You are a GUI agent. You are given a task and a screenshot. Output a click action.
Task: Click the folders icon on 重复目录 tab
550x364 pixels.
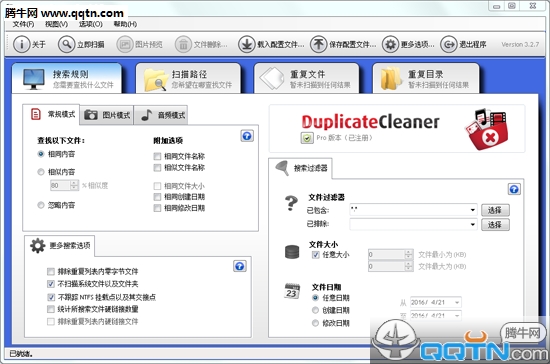pyautogui.click(x=391, y=79)
